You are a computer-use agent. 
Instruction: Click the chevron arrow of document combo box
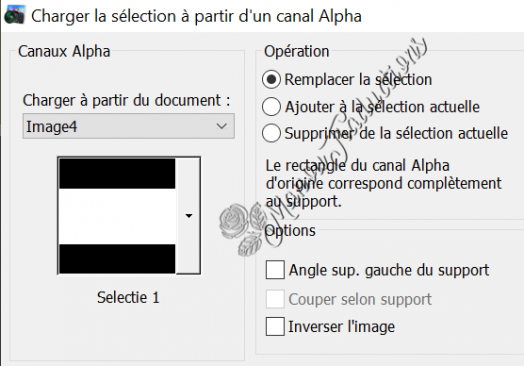point(222,126)
